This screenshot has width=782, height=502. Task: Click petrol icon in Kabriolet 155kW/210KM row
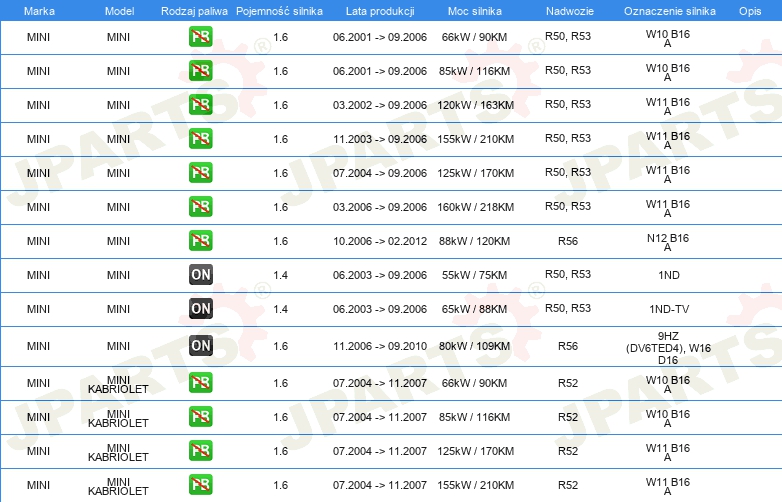pyautogui.click(x=200, y=484)
